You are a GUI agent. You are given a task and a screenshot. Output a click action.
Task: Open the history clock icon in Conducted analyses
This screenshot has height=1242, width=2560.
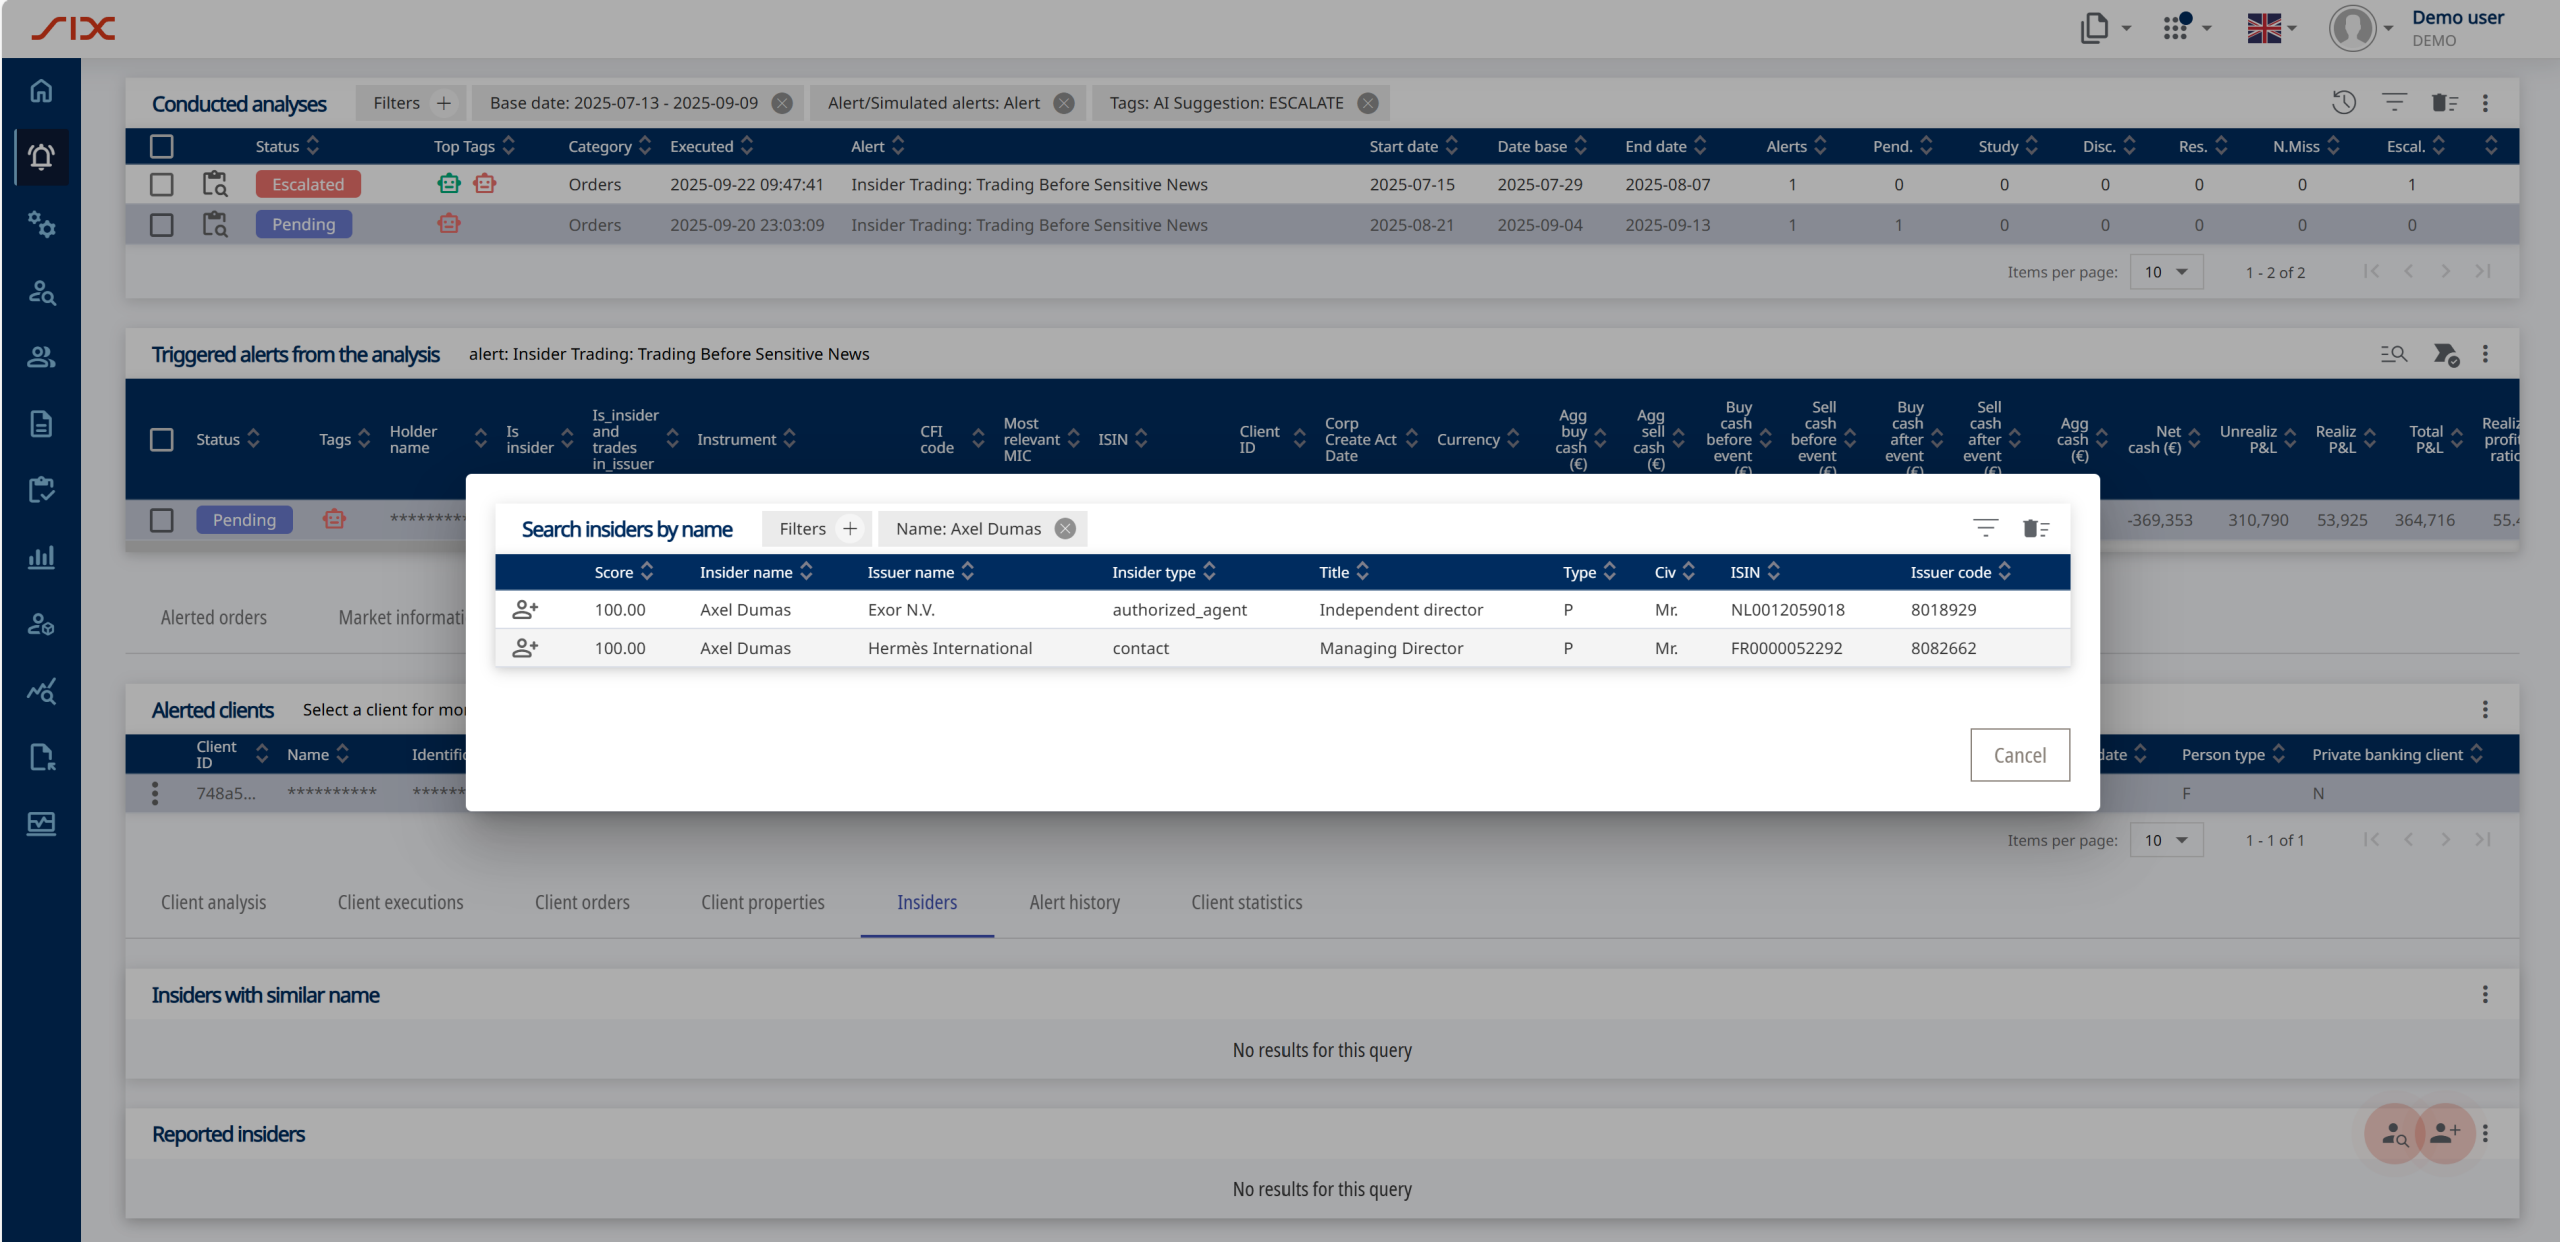(x=2344, y=103)
